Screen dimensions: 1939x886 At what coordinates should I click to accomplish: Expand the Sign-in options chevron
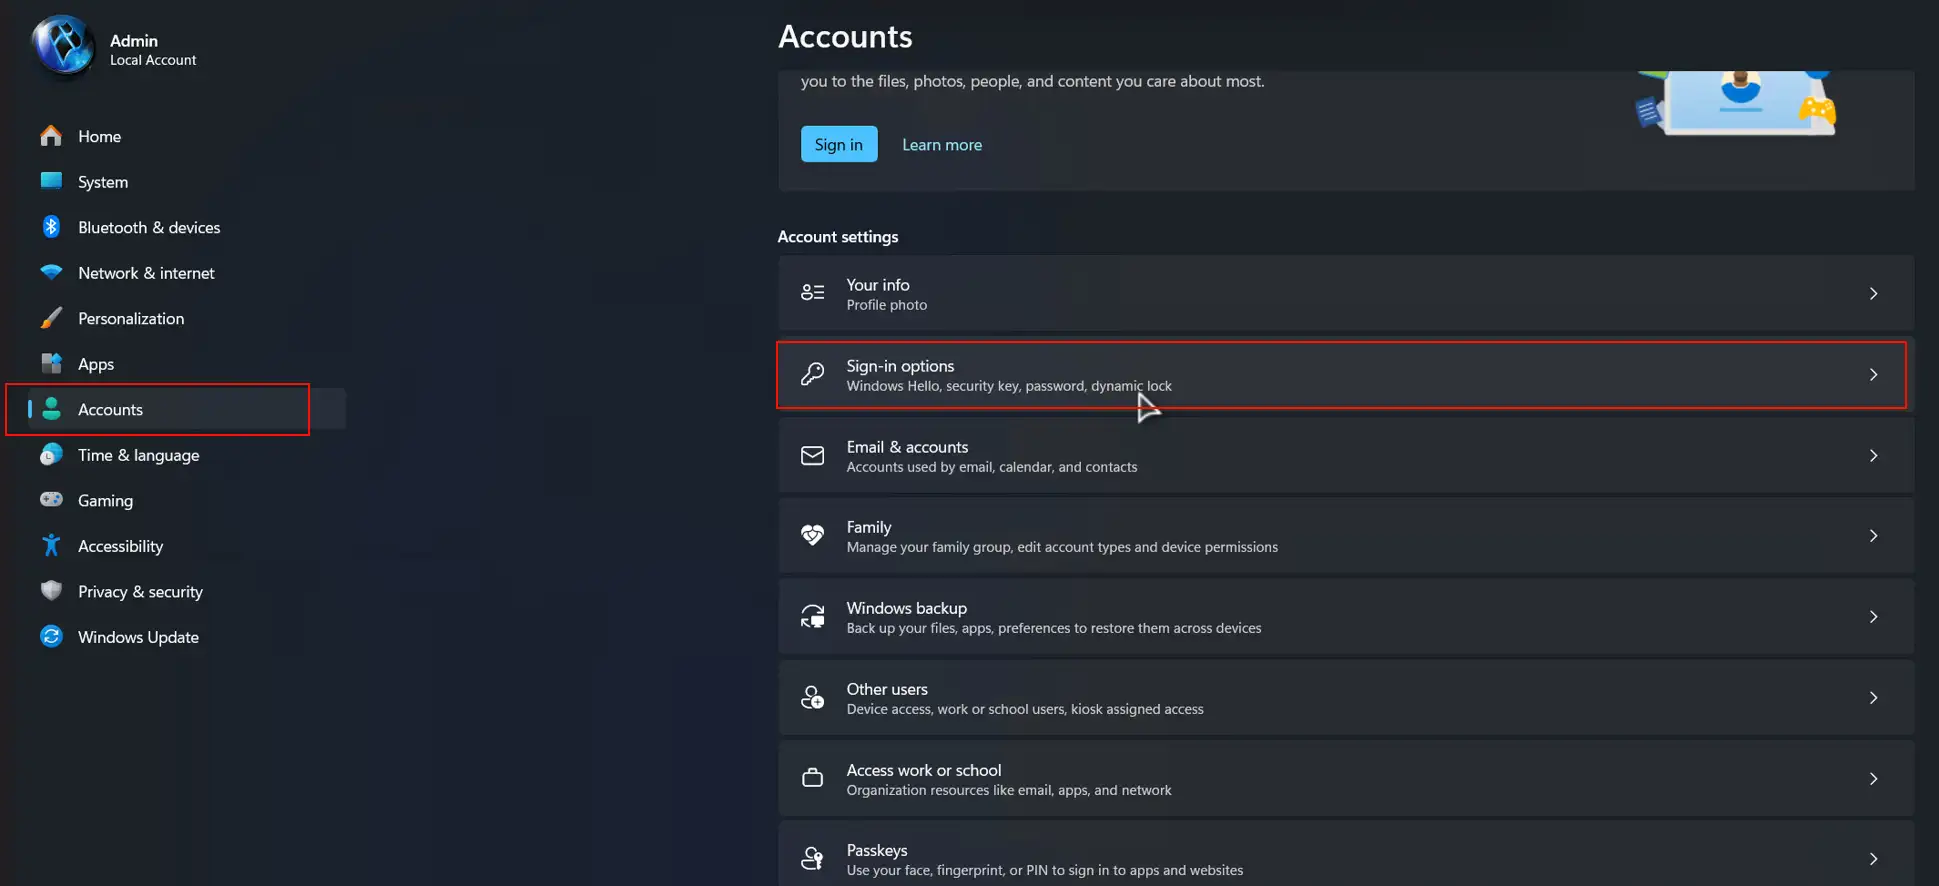point(1873,374)
